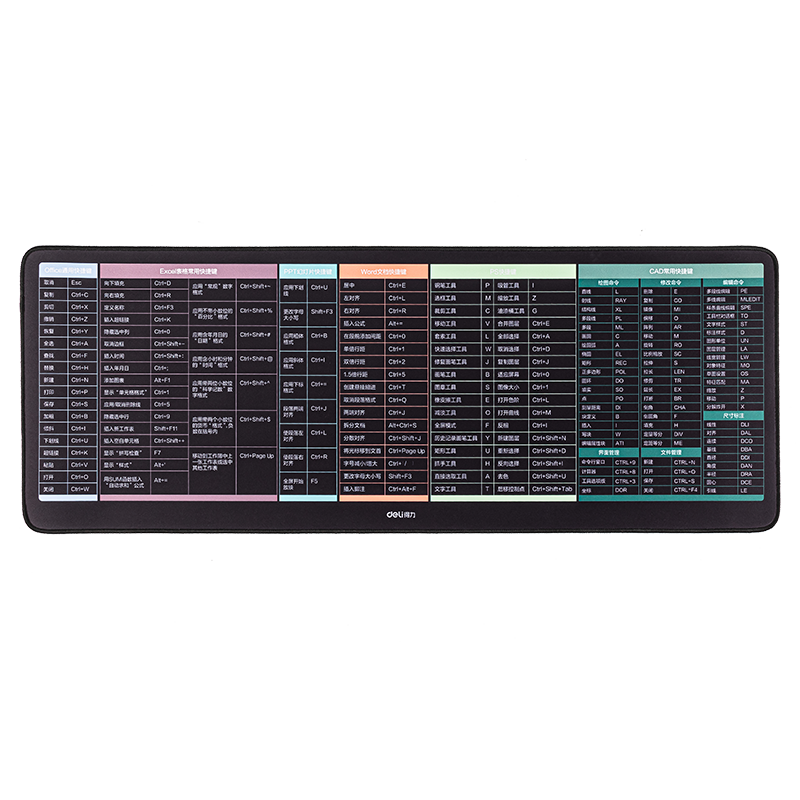Click the Esc cell in the Office column
The image size is (800, 800).
coord(83,283)
